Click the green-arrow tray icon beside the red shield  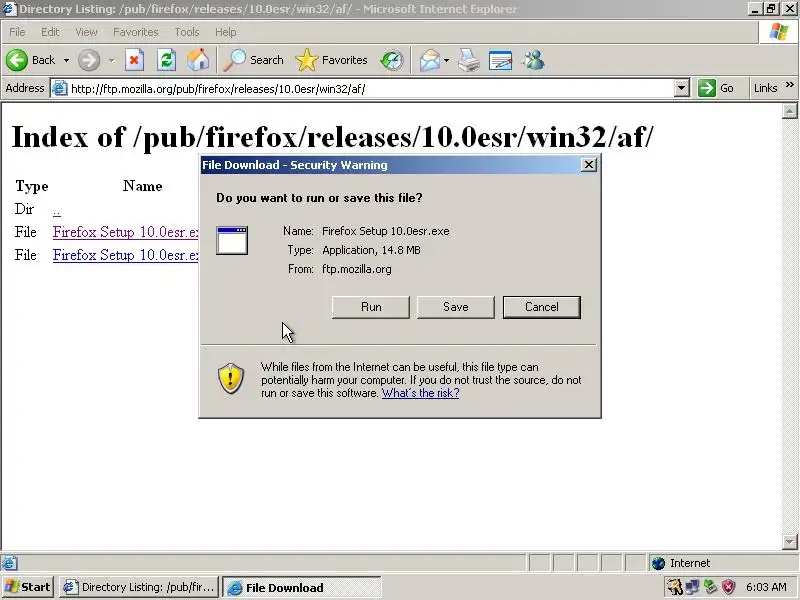click(x=710, y=587)
